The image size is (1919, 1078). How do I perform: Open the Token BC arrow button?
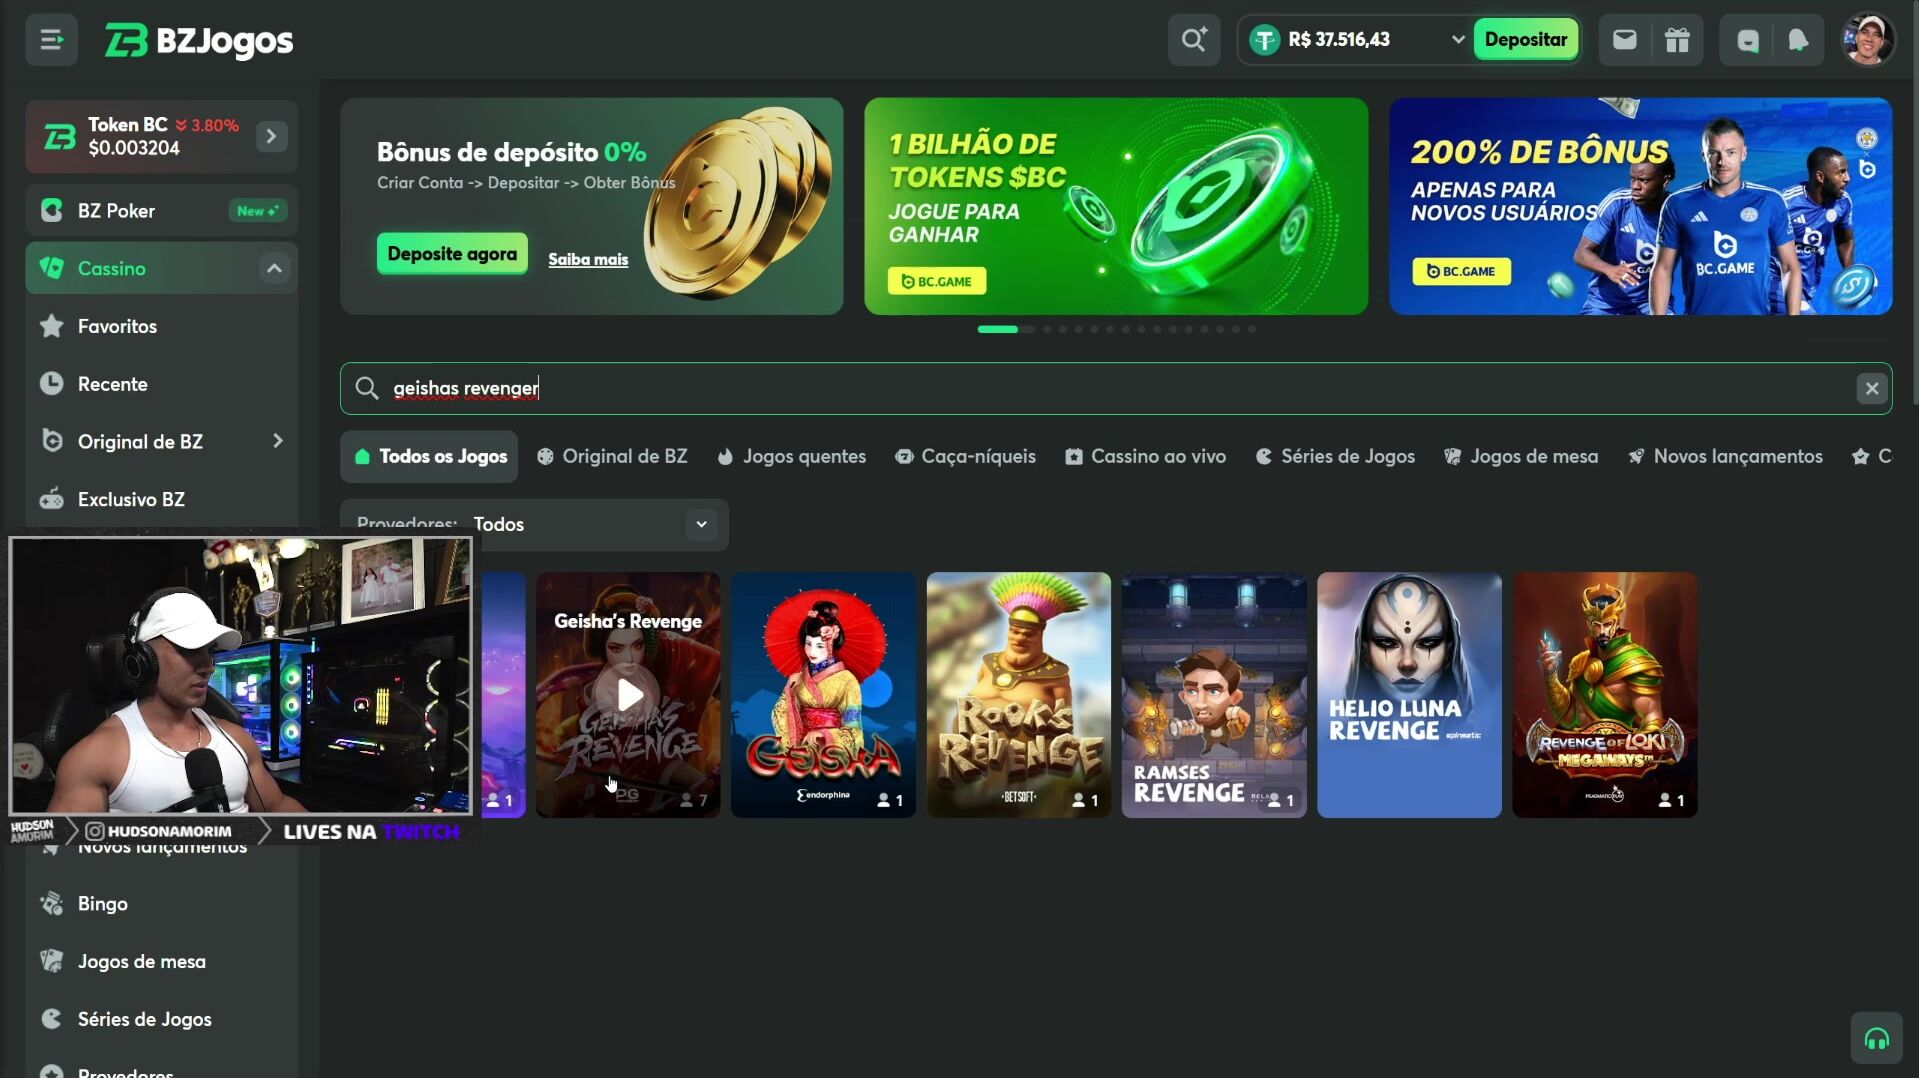tap(271, 136)
